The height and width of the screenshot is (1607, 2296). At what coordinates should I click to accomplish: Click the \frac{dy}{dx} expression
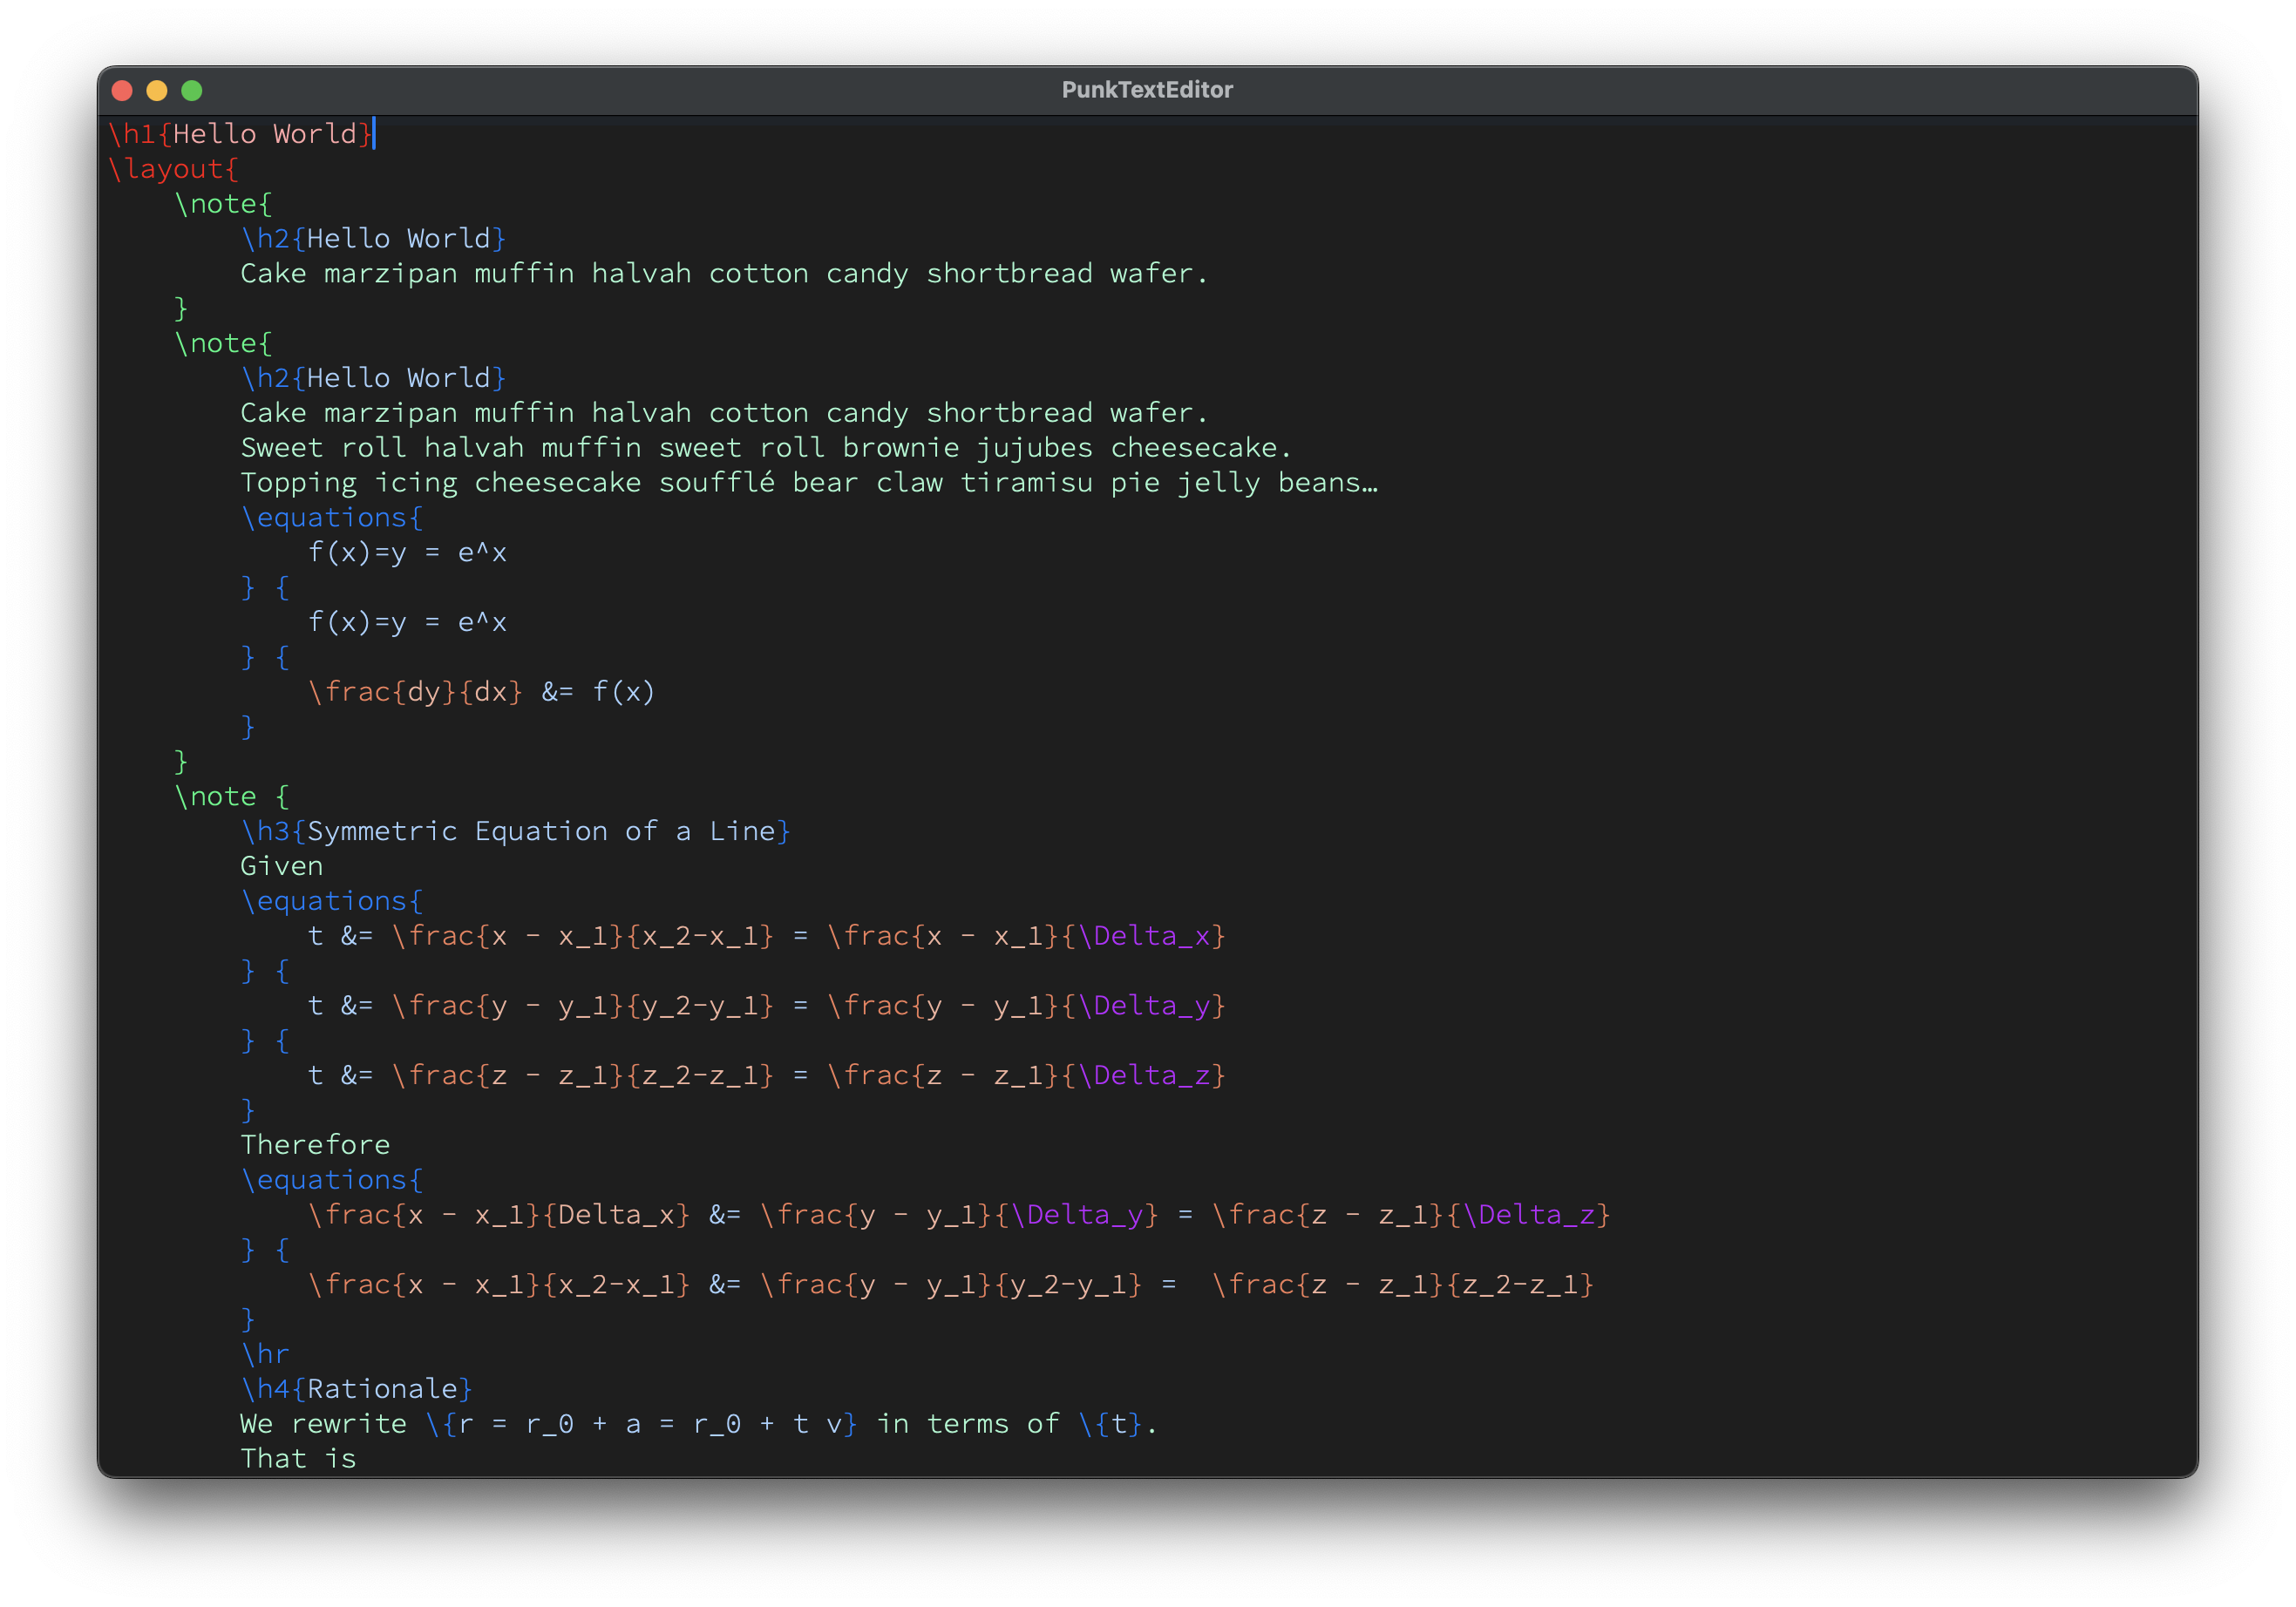tap(415, 692)
